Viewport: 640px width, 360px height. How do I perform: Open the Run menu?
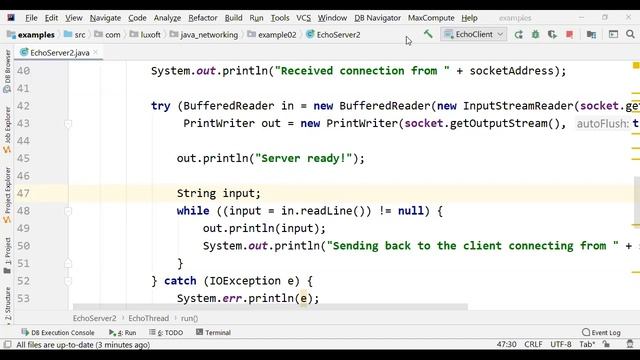(x=256, y=18)
